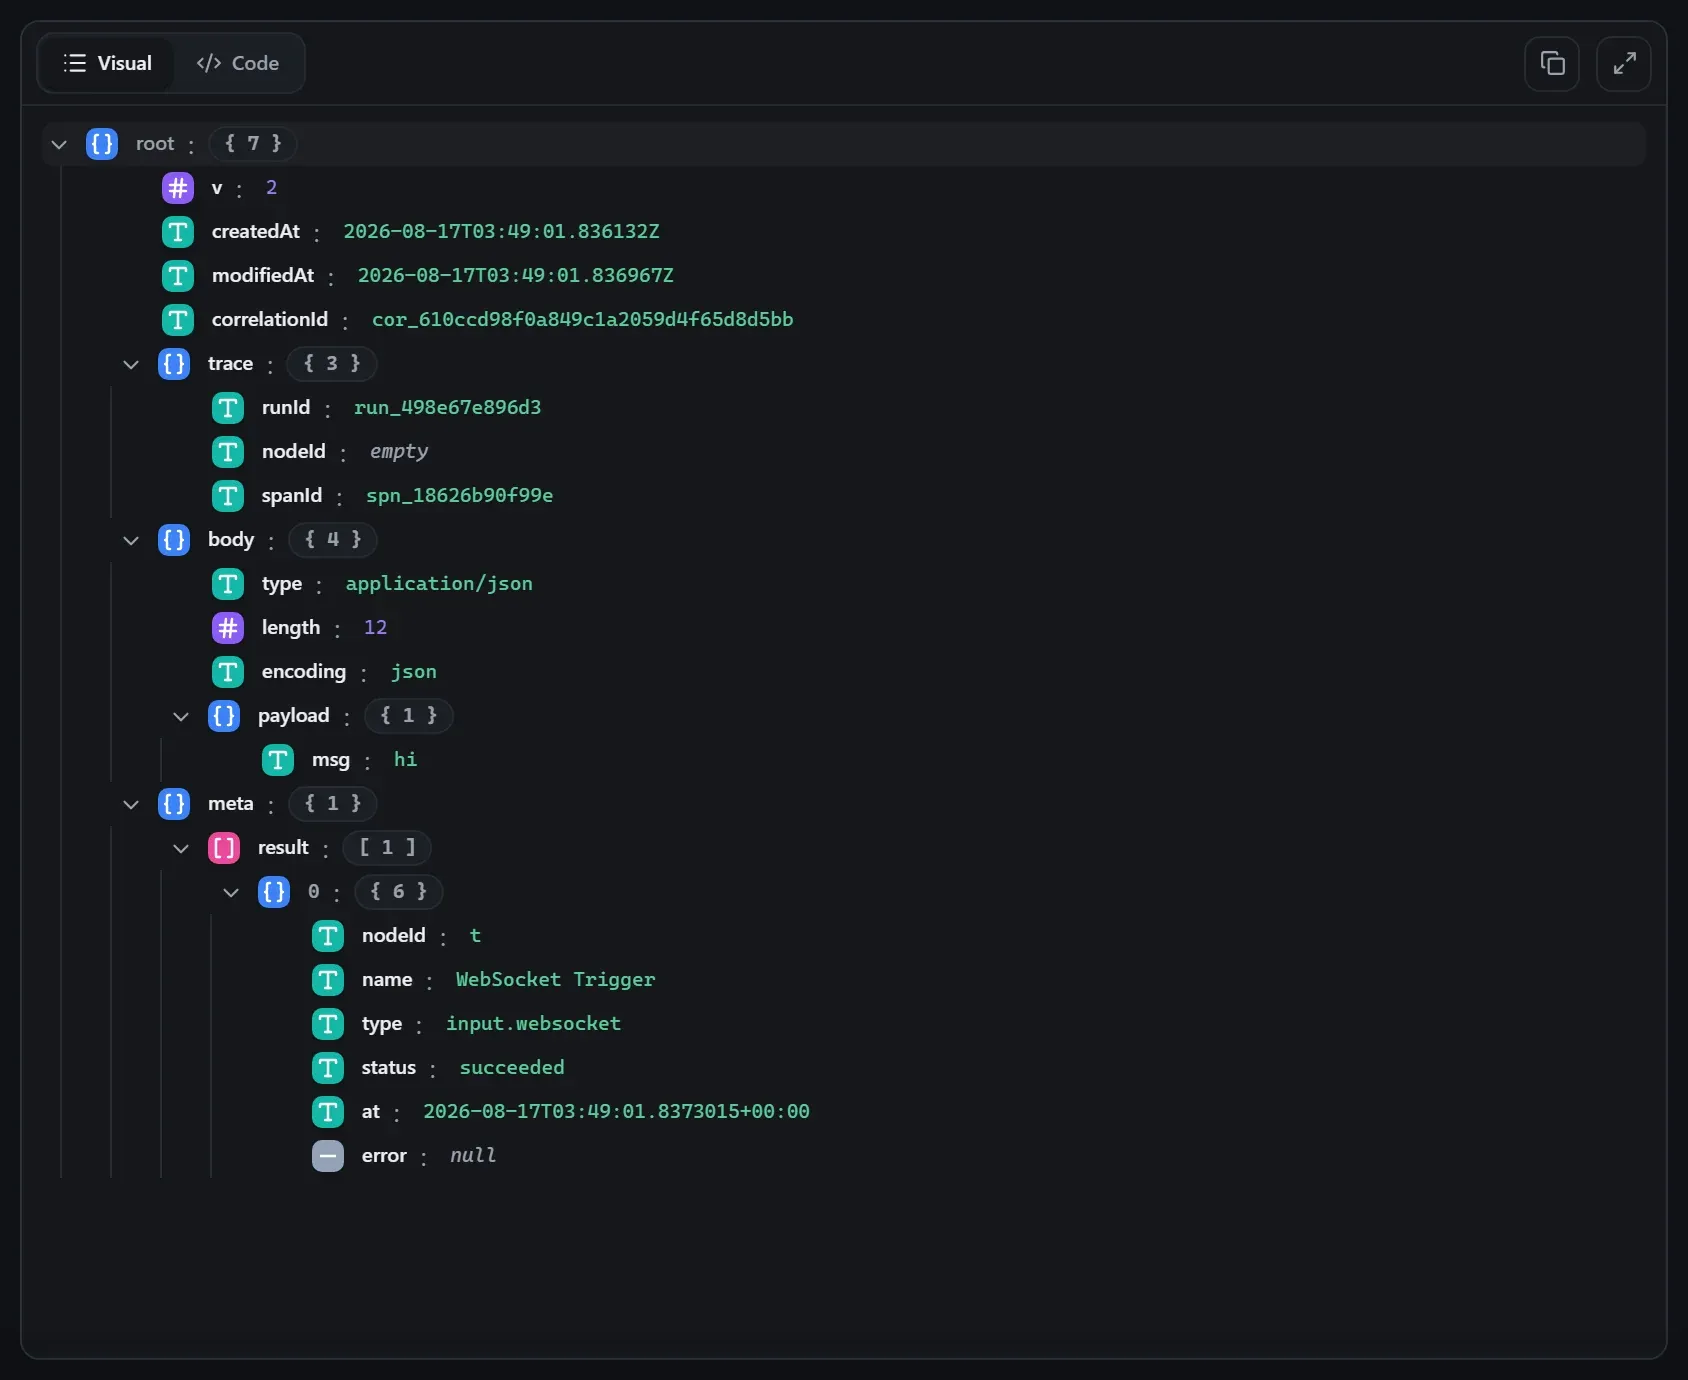Click the text icon beside runId
Image resolution: width=1688 pixels, height=1380 pixels.
[x=228, y=408]
